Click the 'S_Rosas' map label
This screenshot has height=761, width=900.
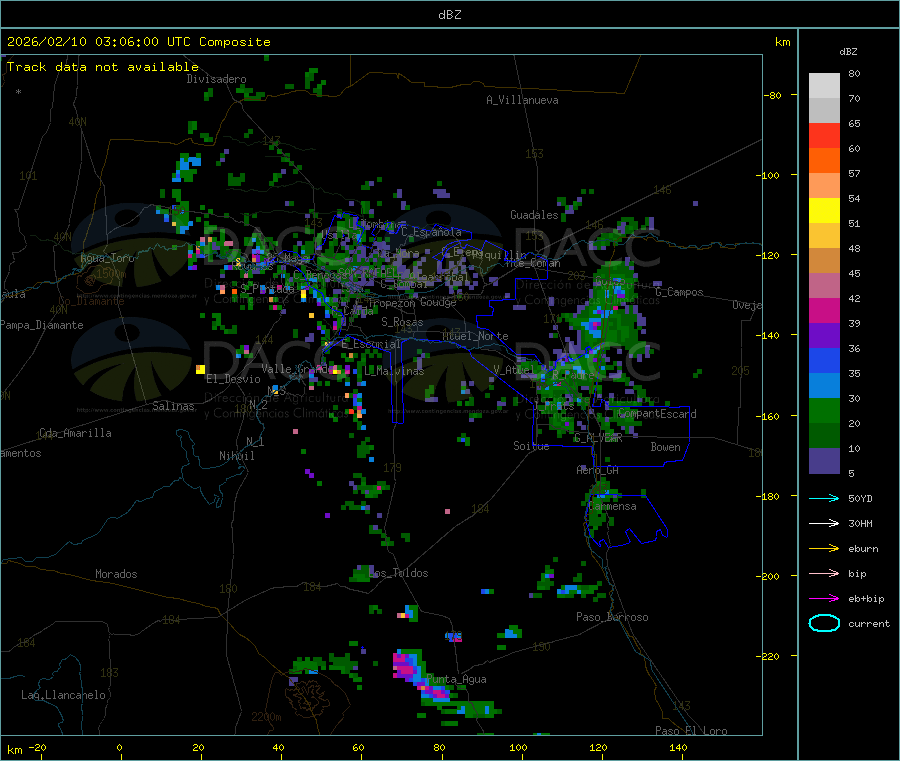point(402,322)
